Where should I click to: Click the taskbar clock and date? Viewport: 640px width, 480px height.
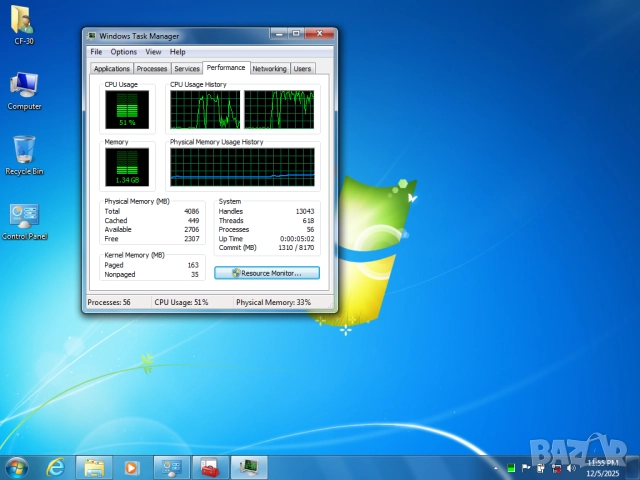point(600,467)
